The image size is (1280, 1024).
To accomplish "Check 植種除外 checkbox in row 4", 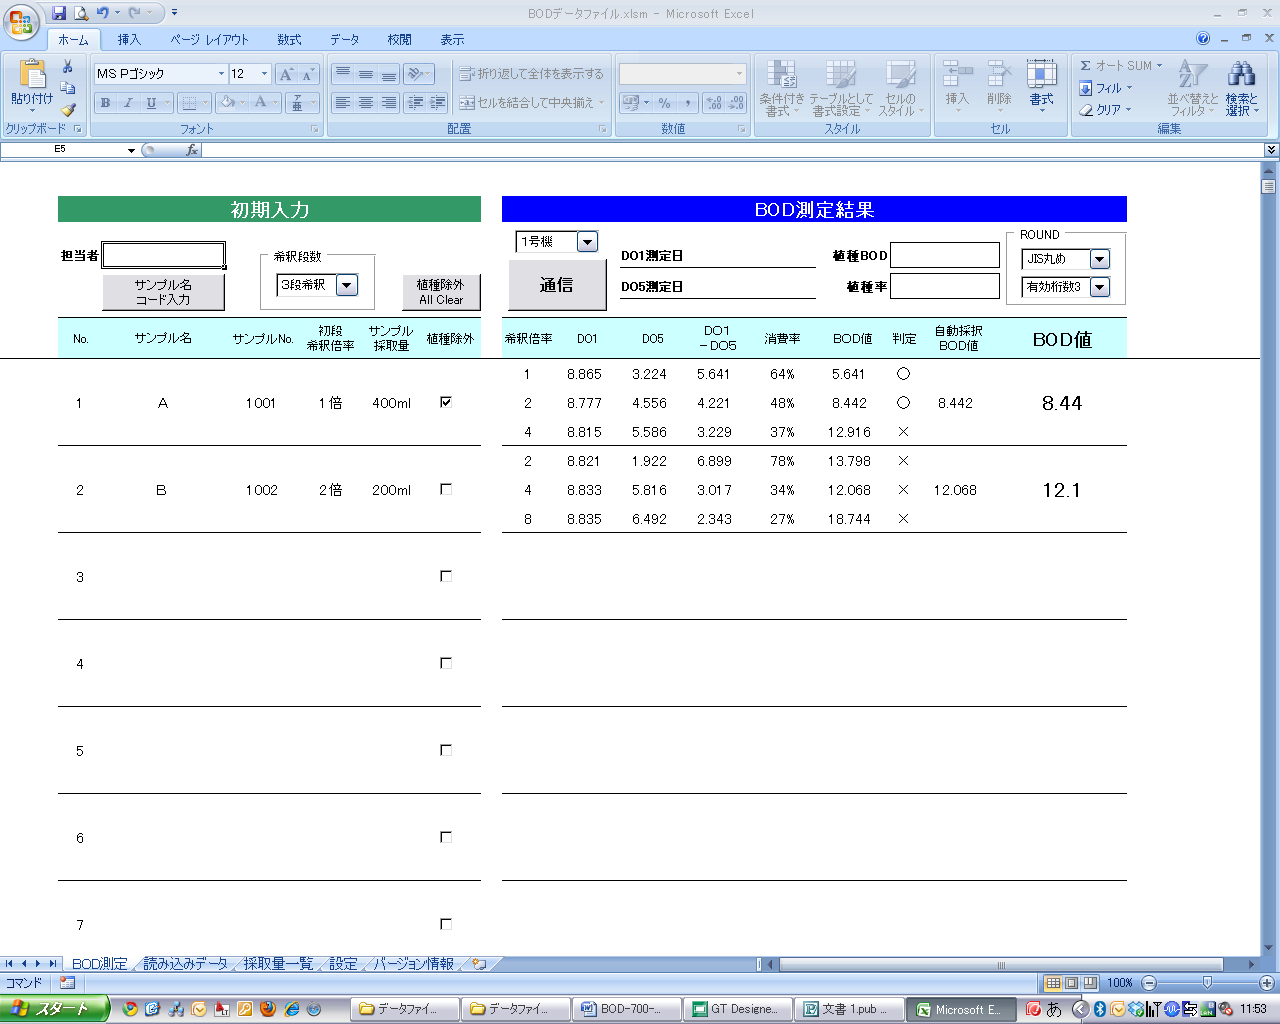I will pos(446,663).
